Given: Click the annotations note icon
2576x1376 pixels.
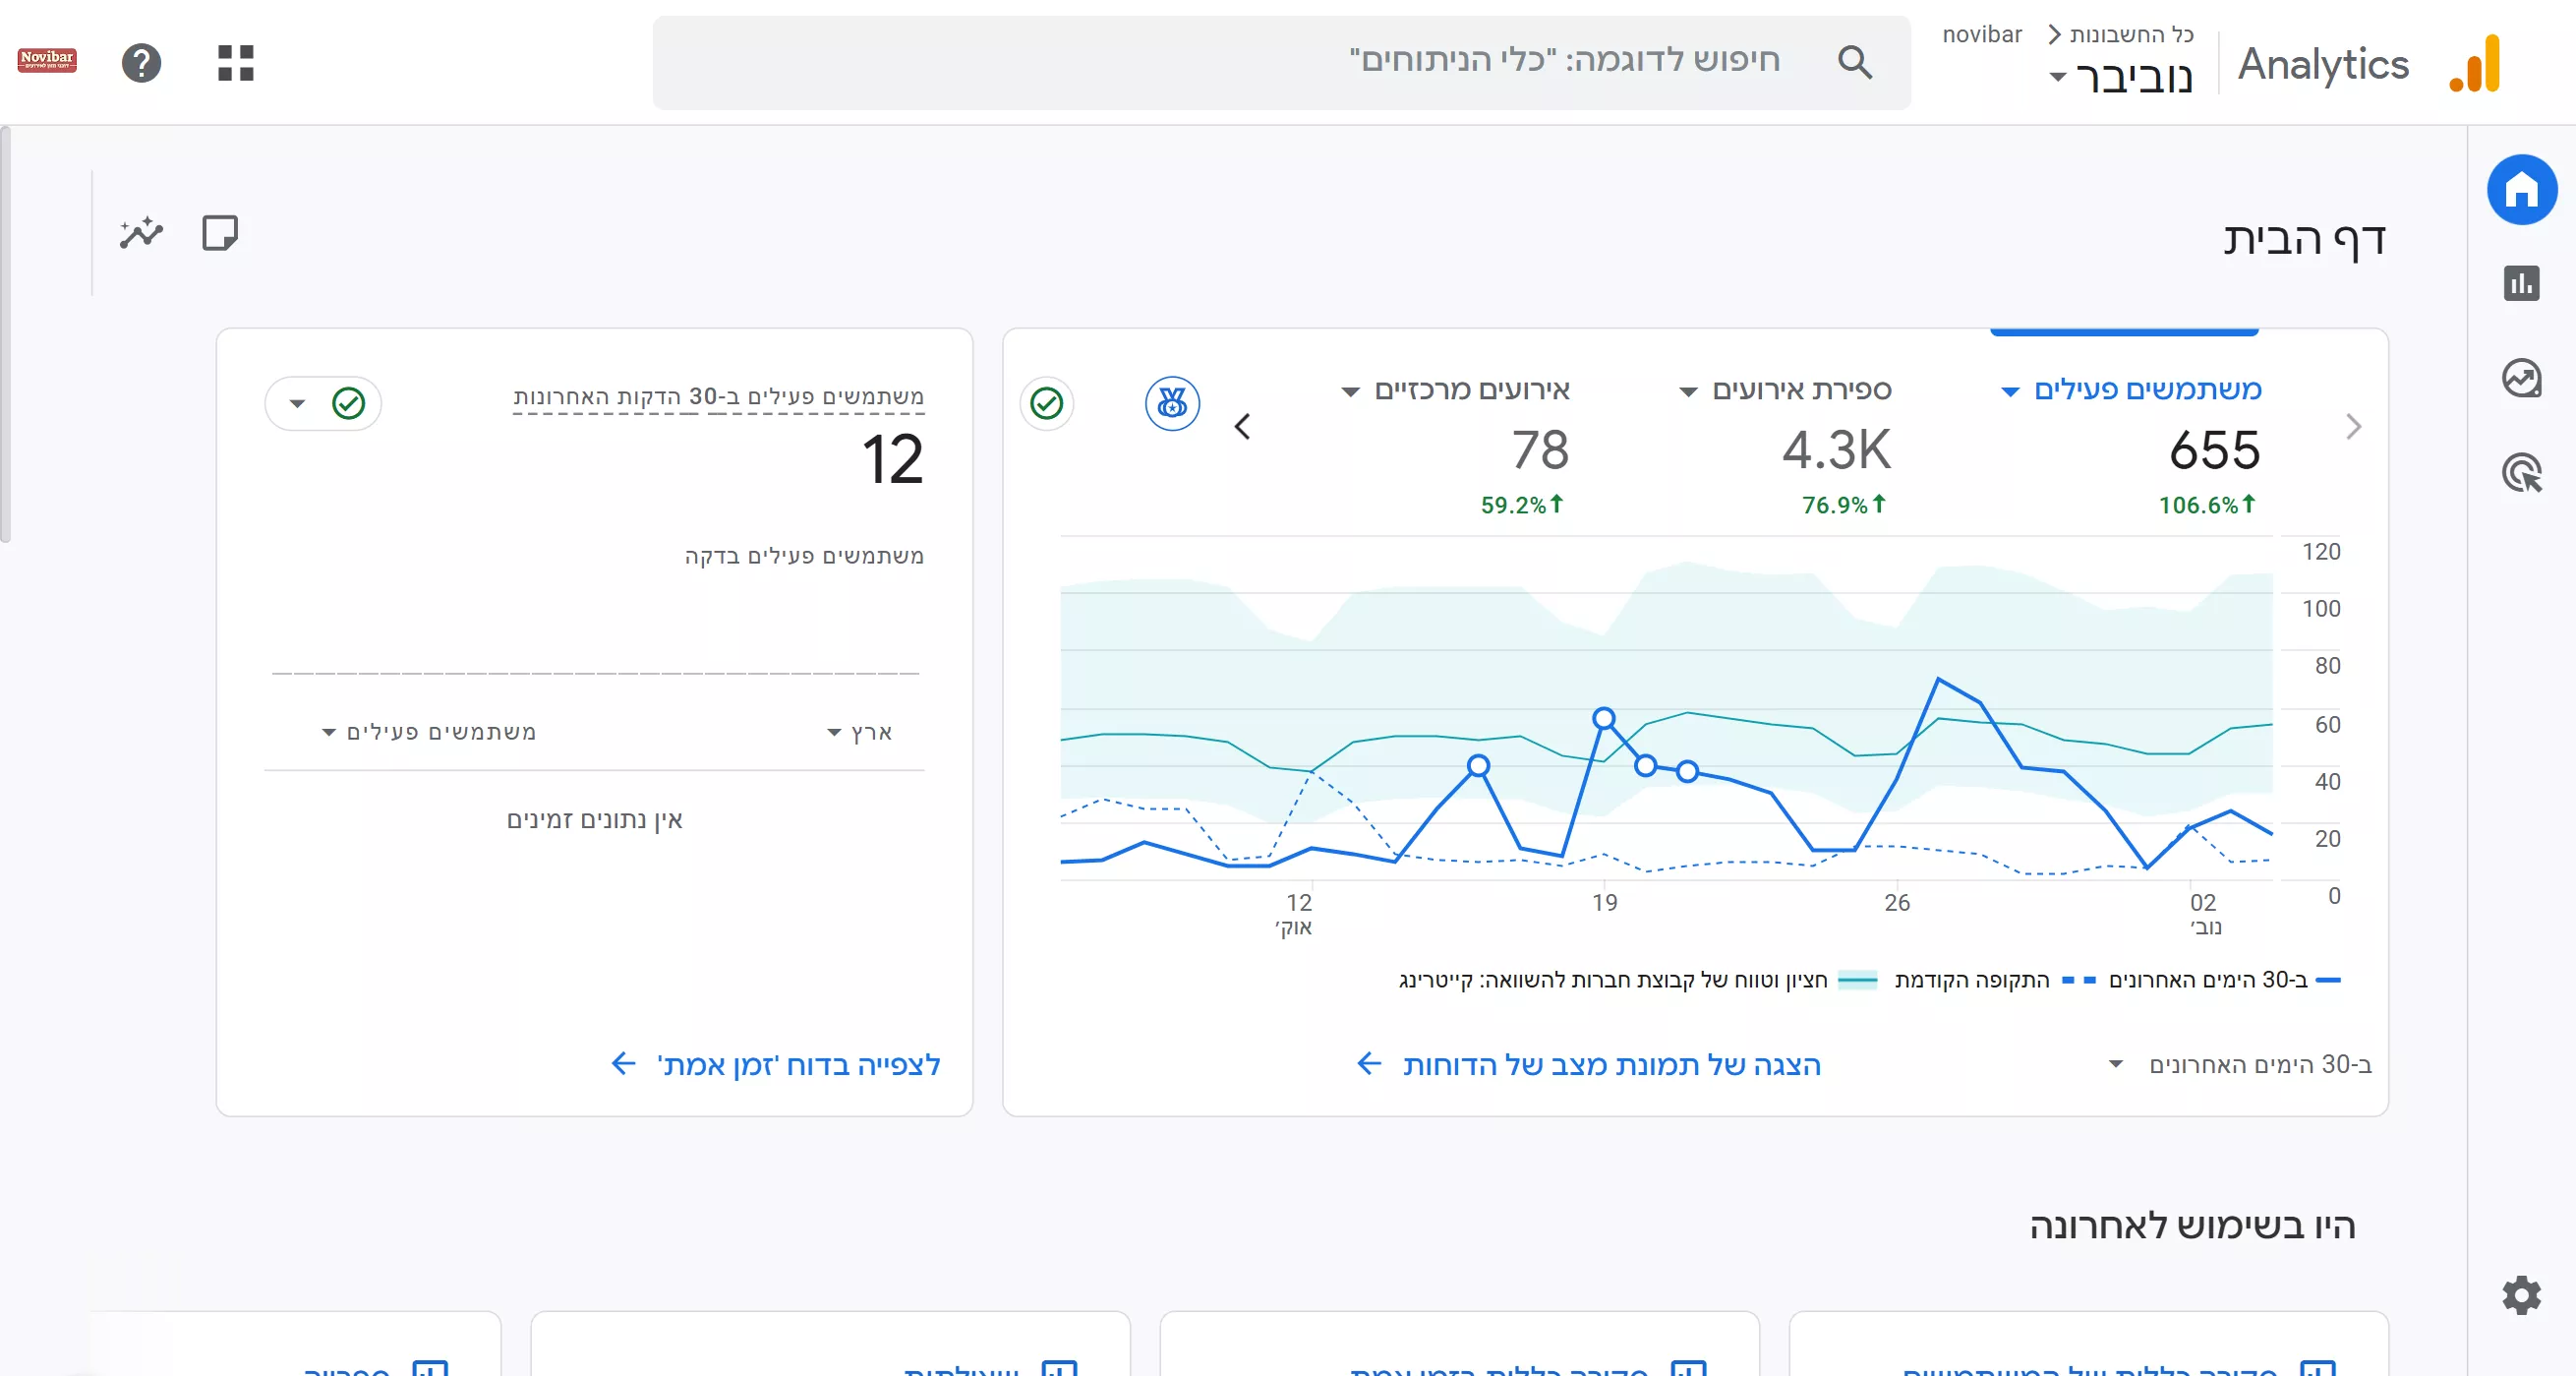Looking at the screenshot, I should [x=220, y=233].
